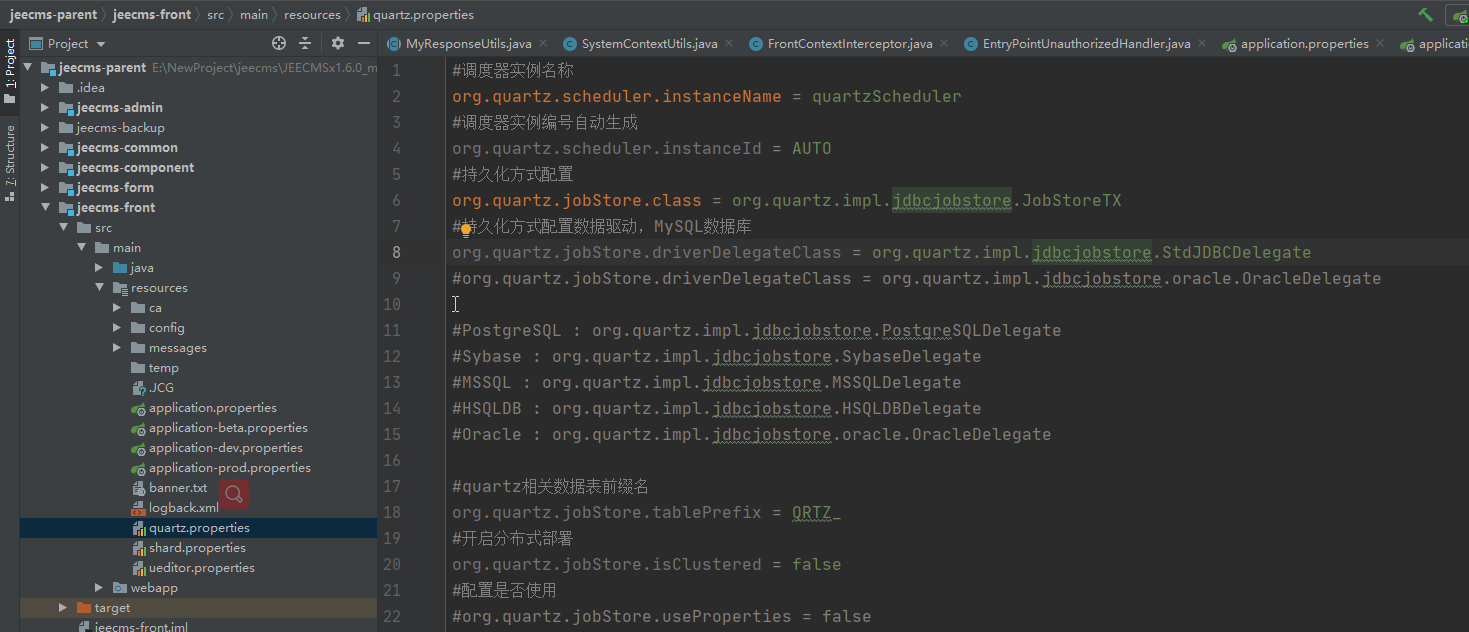
Task: Click the Build Project hammer icon
Action: [x=1425, y=15]
